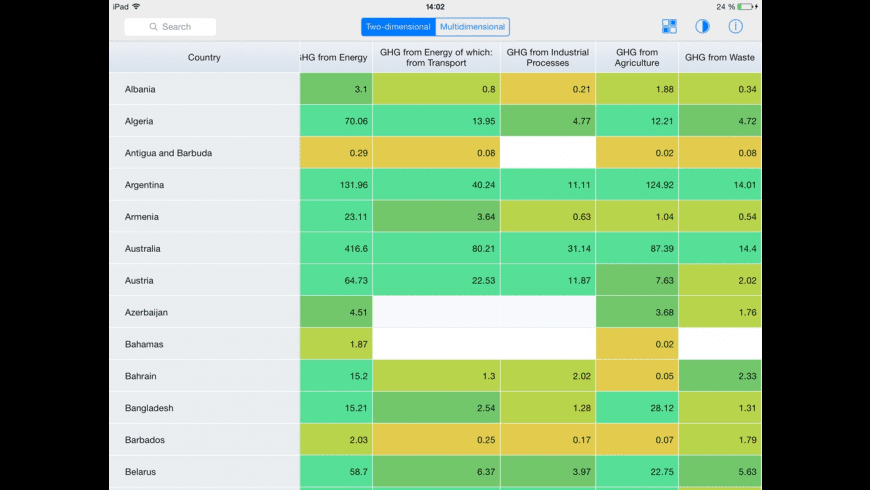Select the Bahrain row label

(x=140, y=376)
